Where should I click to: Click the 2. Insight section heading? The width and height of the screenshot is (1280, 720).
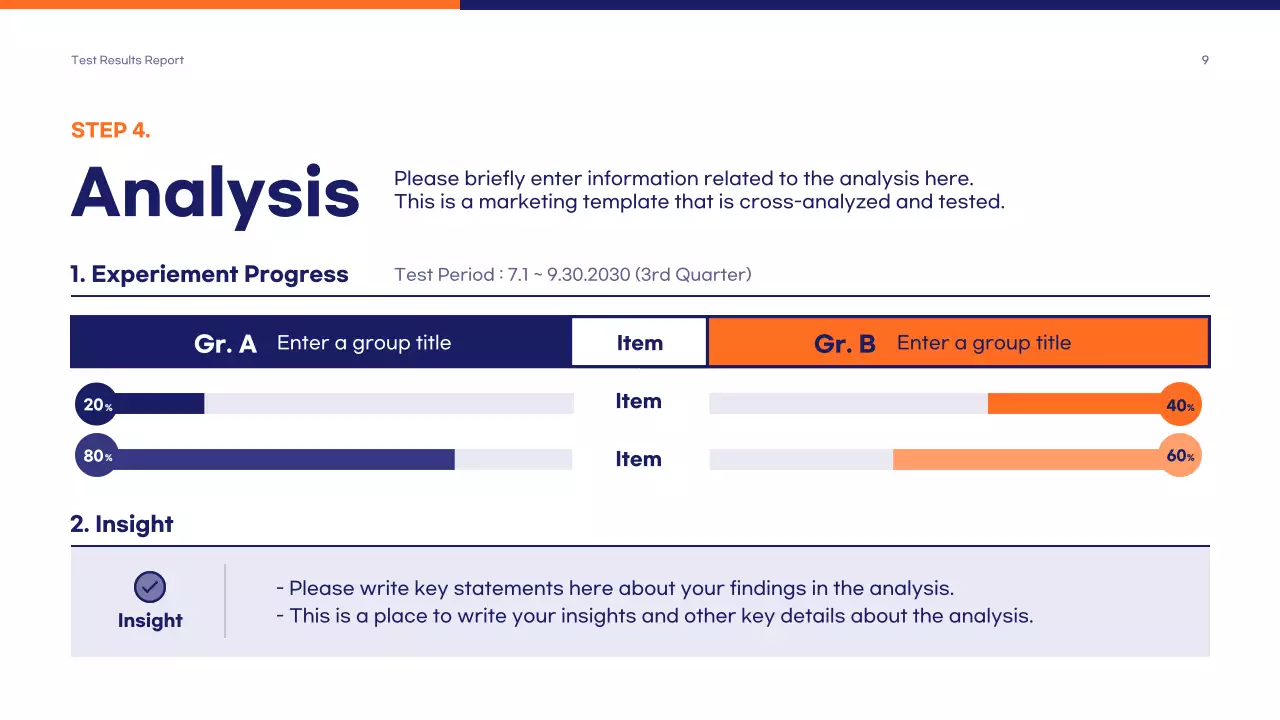coord(122,524)
